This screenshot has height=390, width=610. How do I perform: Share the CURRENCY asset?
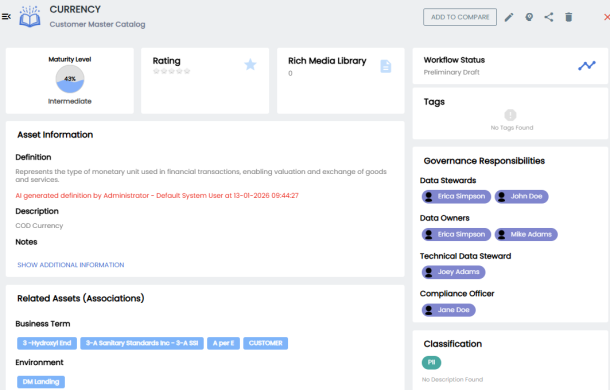click(549, 17)
